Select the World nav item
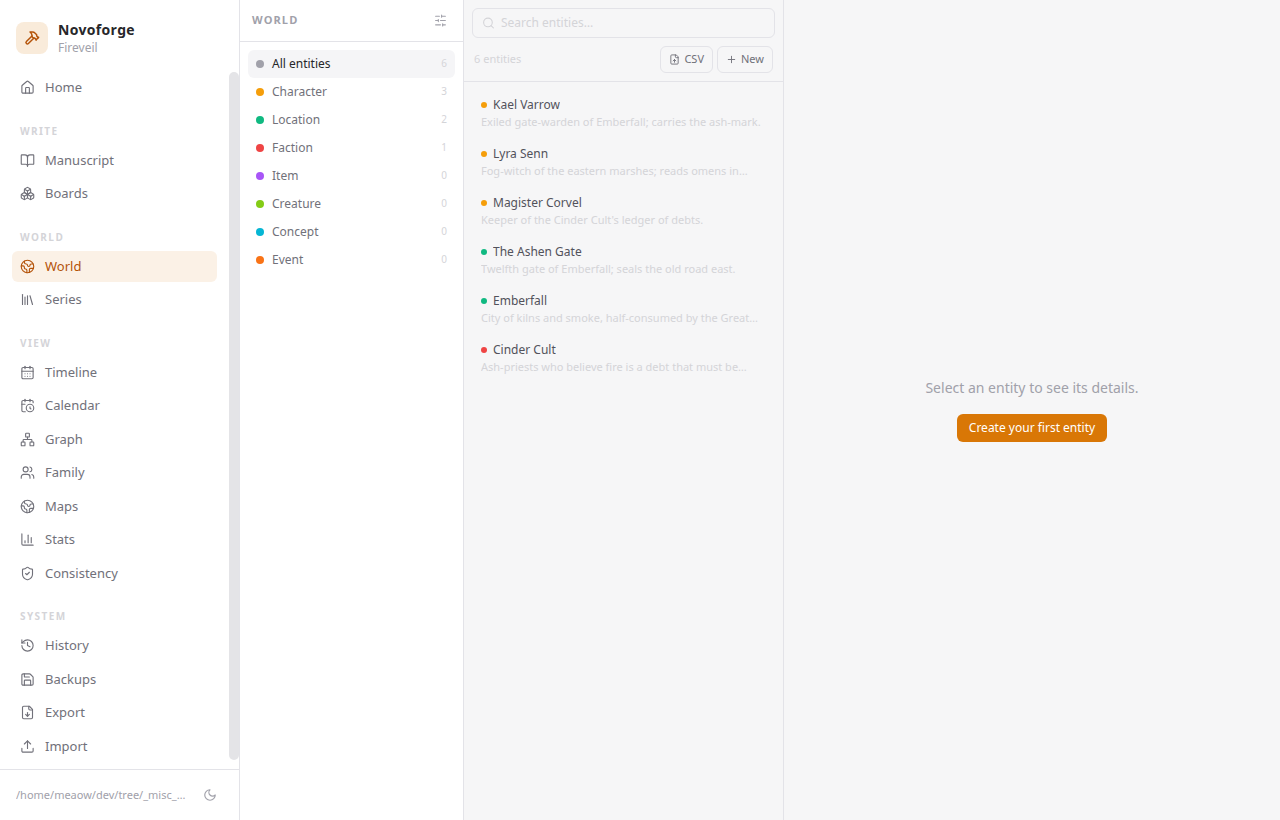This screenshot has height=820, width=1280. point(114,267)
